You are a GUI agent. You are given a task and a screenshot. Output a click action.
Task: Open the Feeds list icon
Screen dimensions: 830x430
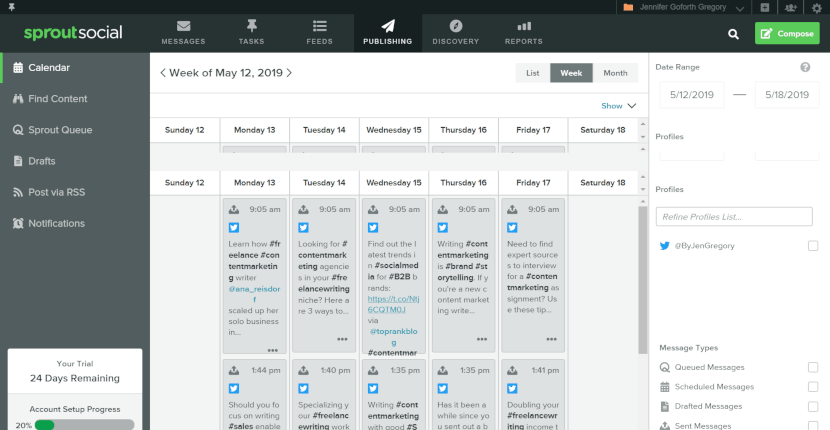point(319,26)
